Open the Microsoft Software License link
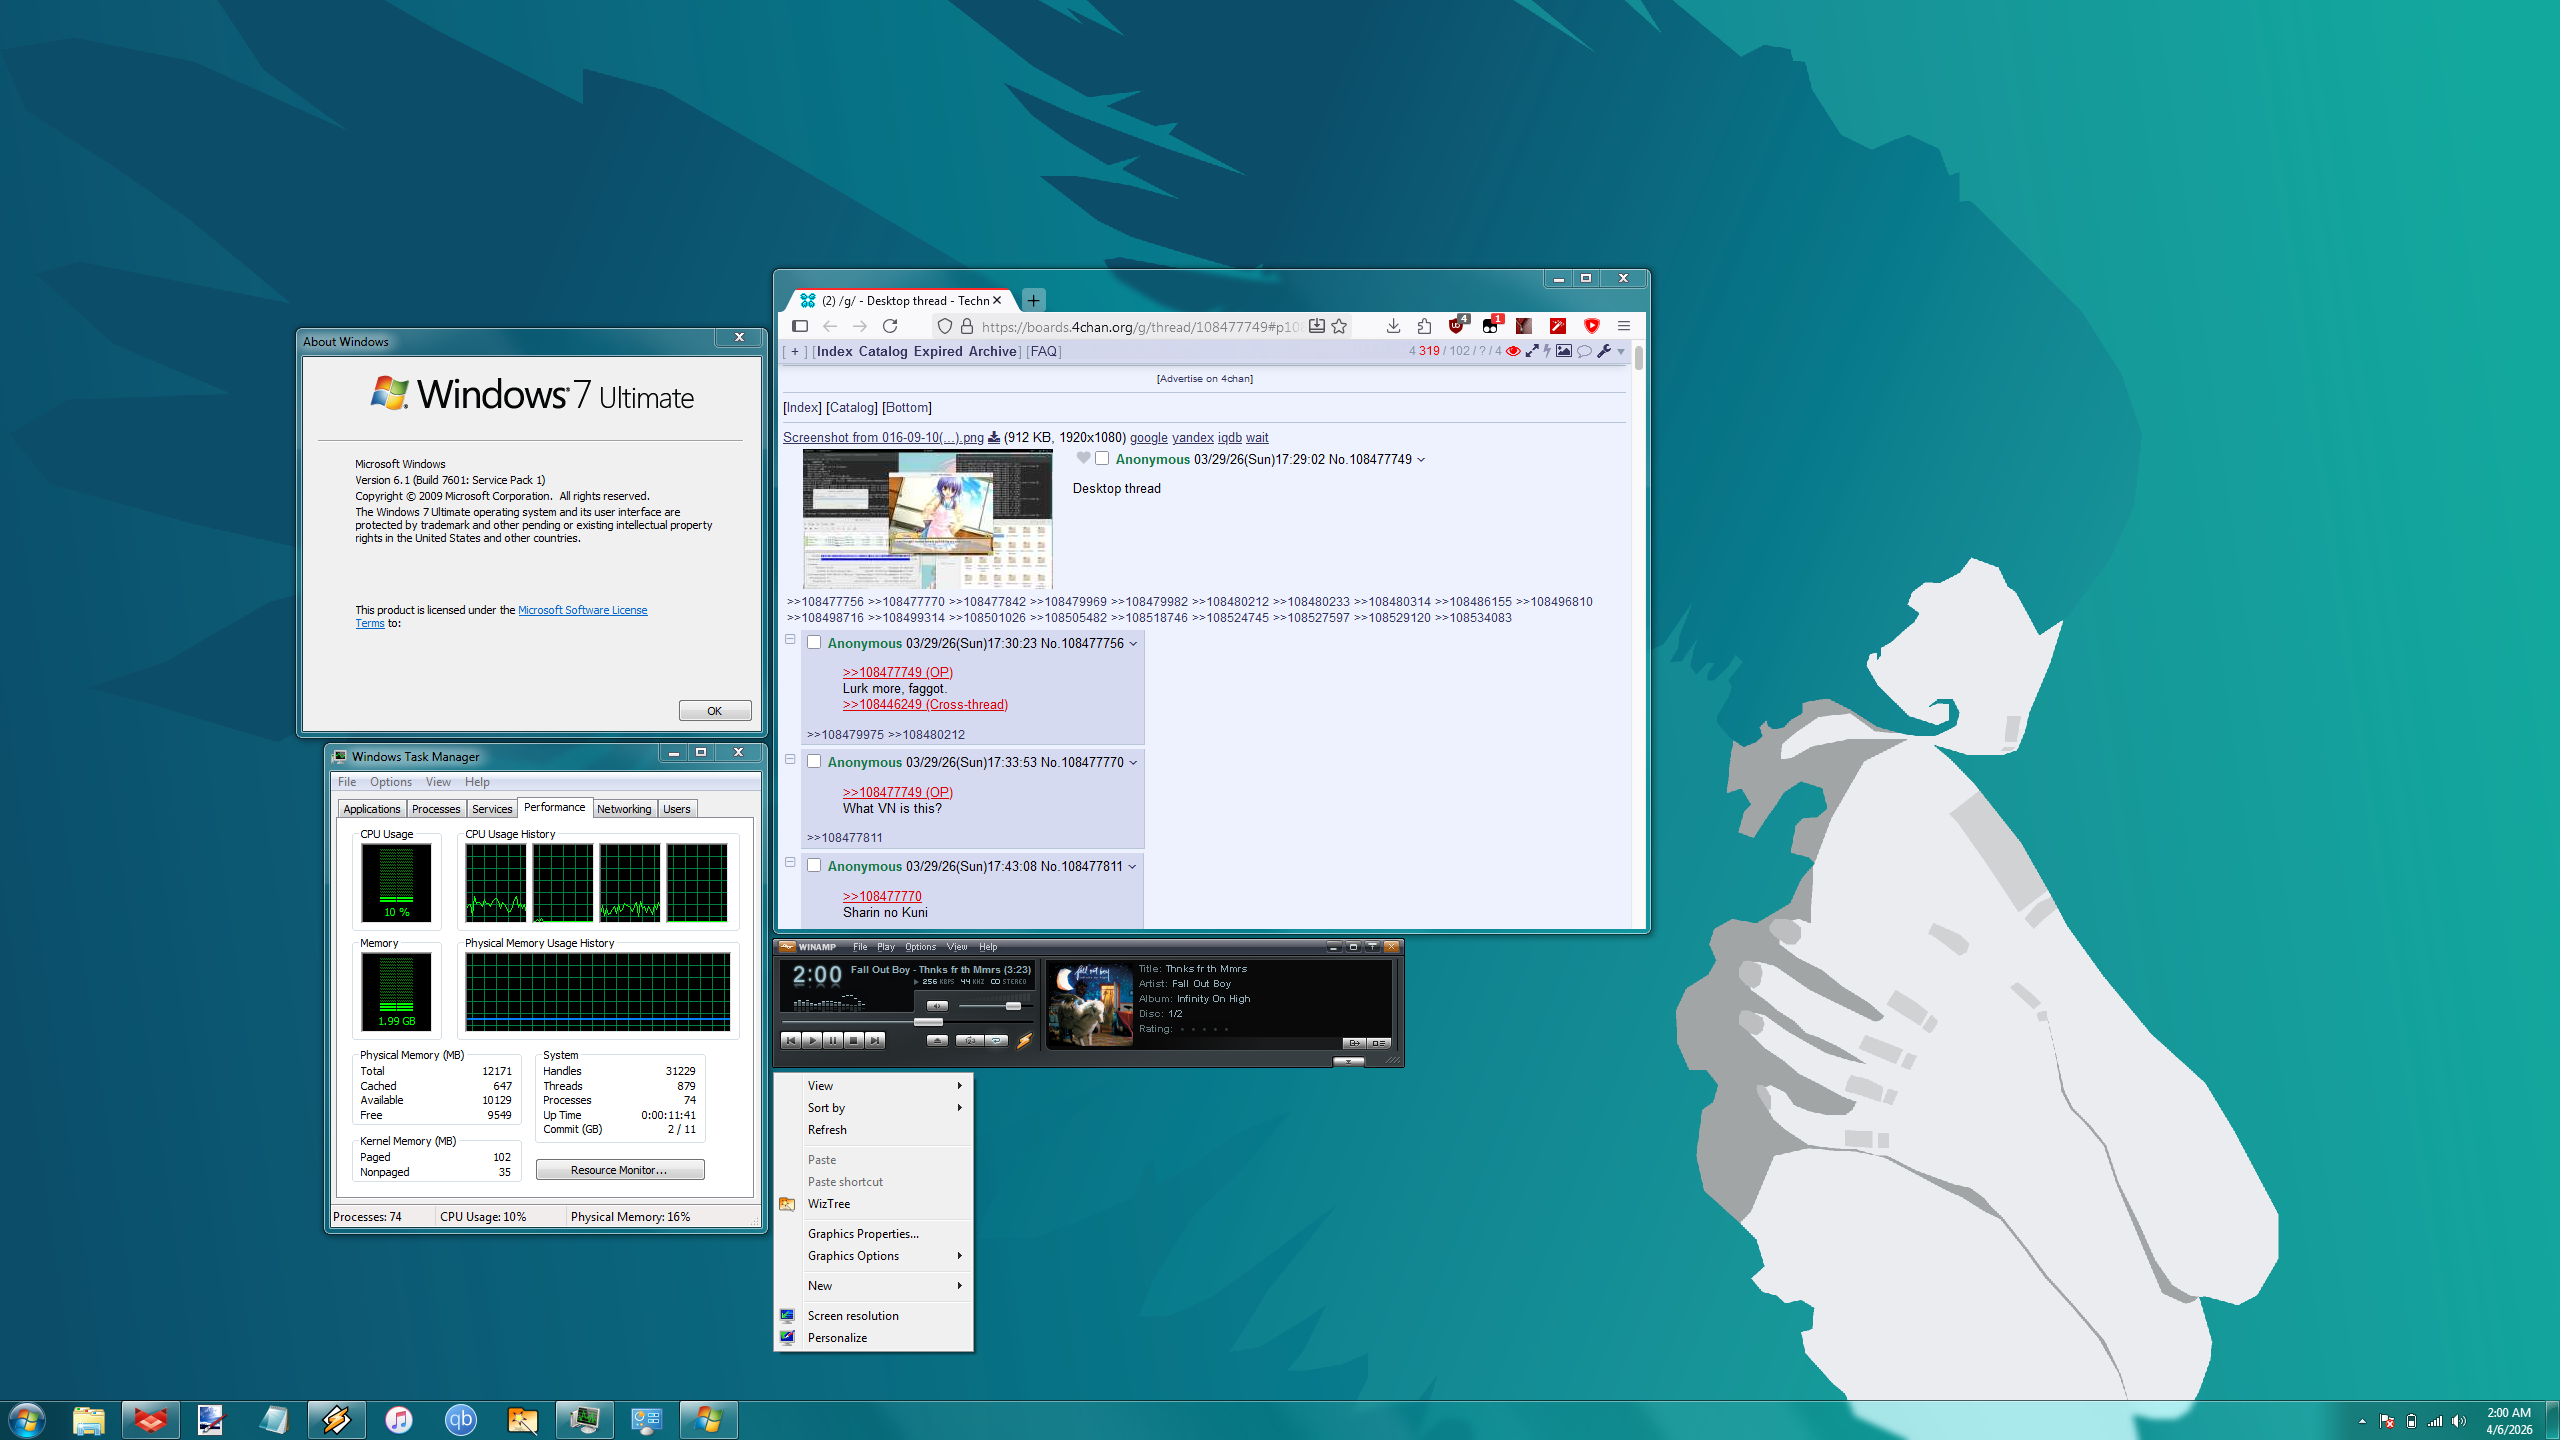2560x1440 pixels. (x=582, y=610)
